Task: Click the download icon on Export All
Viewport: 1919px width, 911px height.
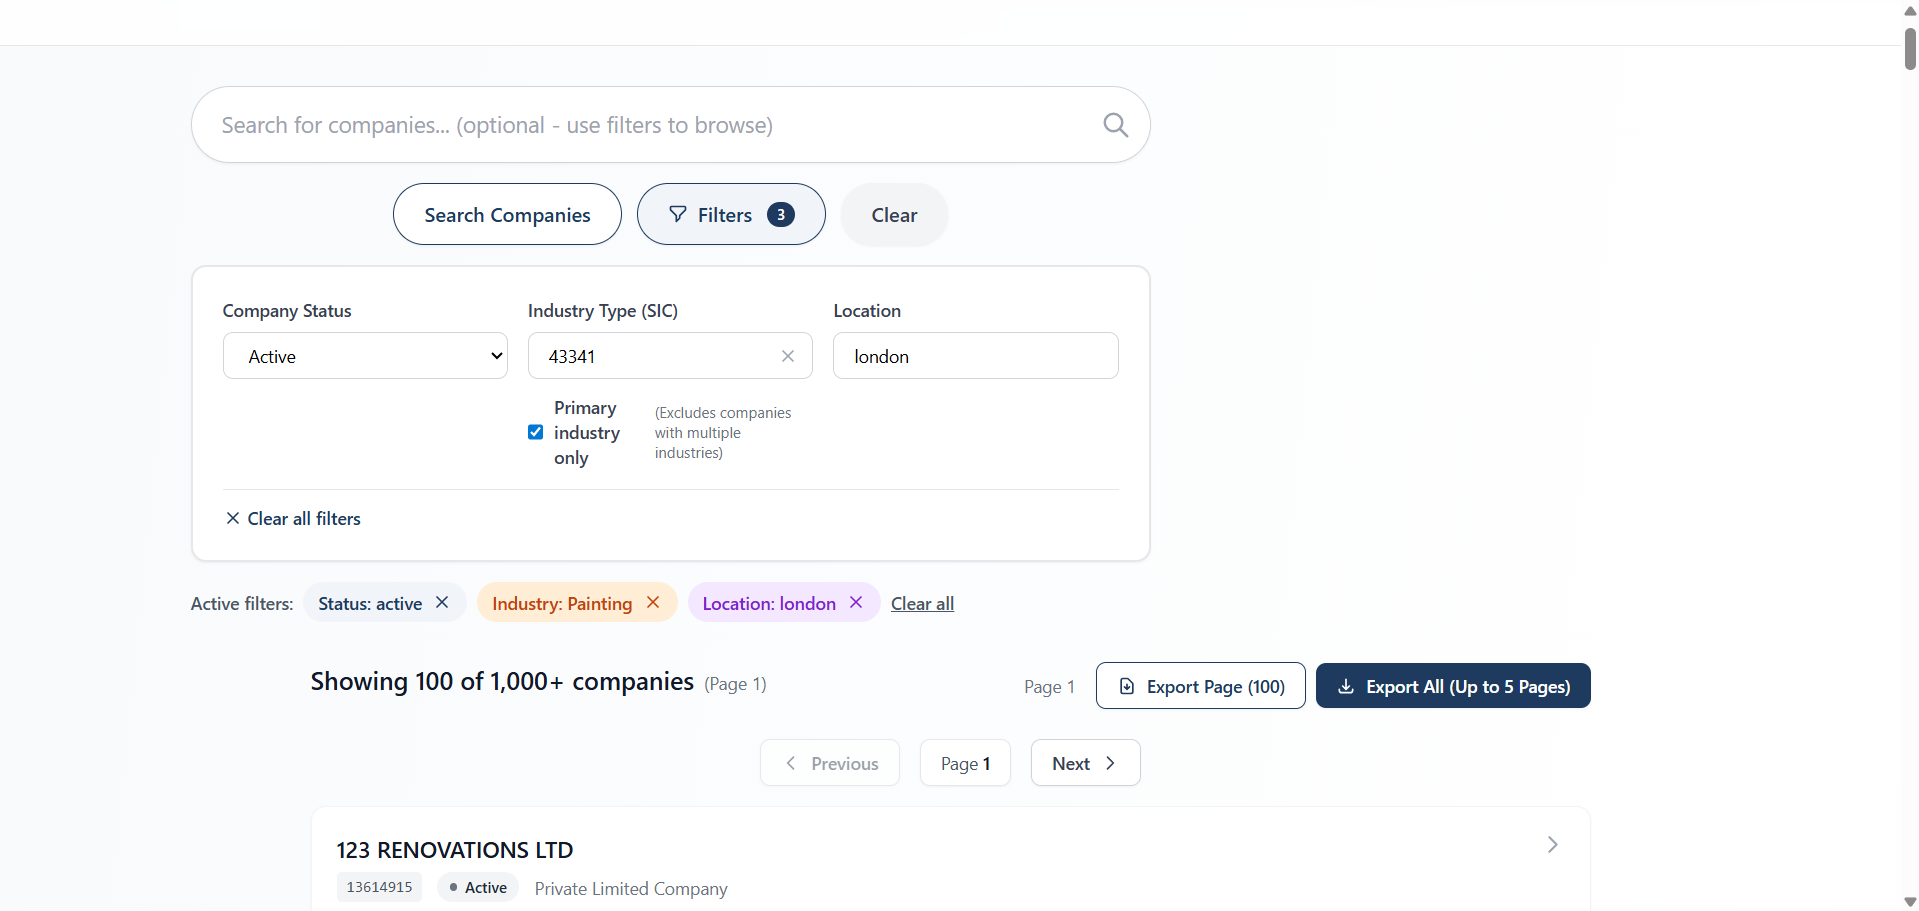Action: pos(1346,686)
